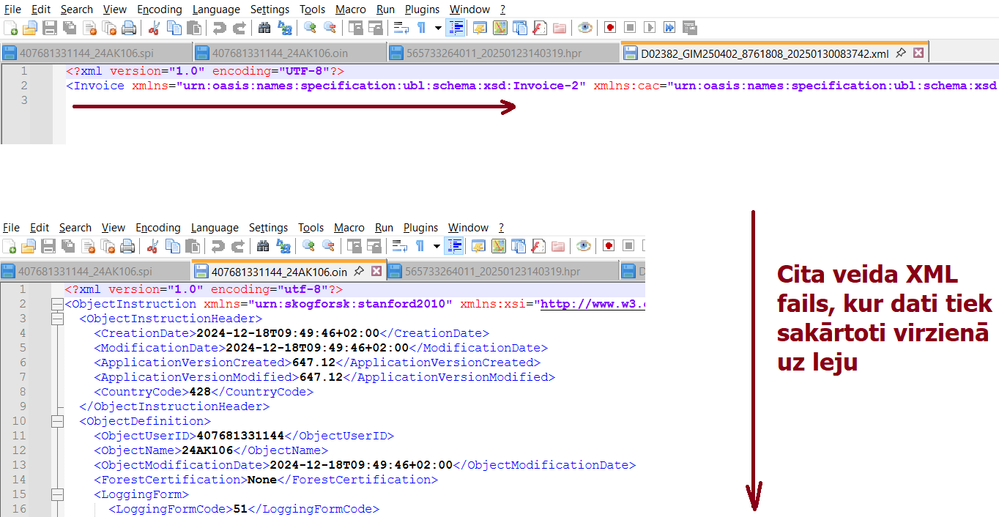Open Show symbol dropdown arrow in upper toolbar
The width and height of the screenshot is (999, 517).
pos(438,28)
